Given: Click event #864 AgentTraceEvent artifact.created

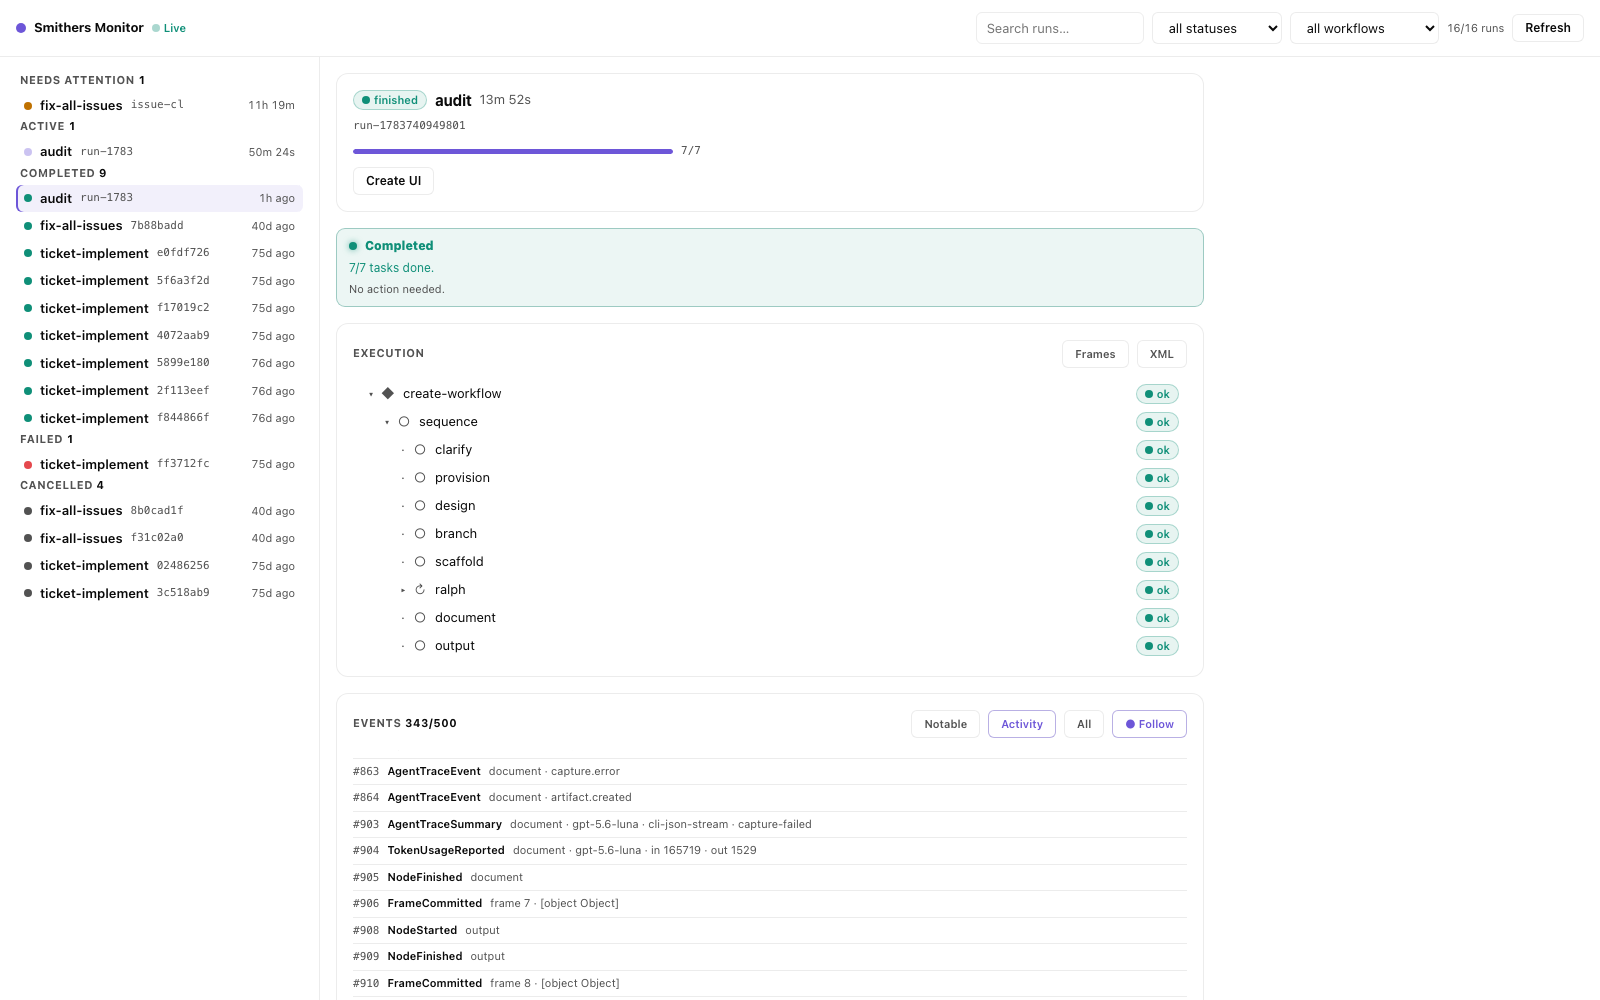Looking at the screenshot, I should [x=770, y=798].
